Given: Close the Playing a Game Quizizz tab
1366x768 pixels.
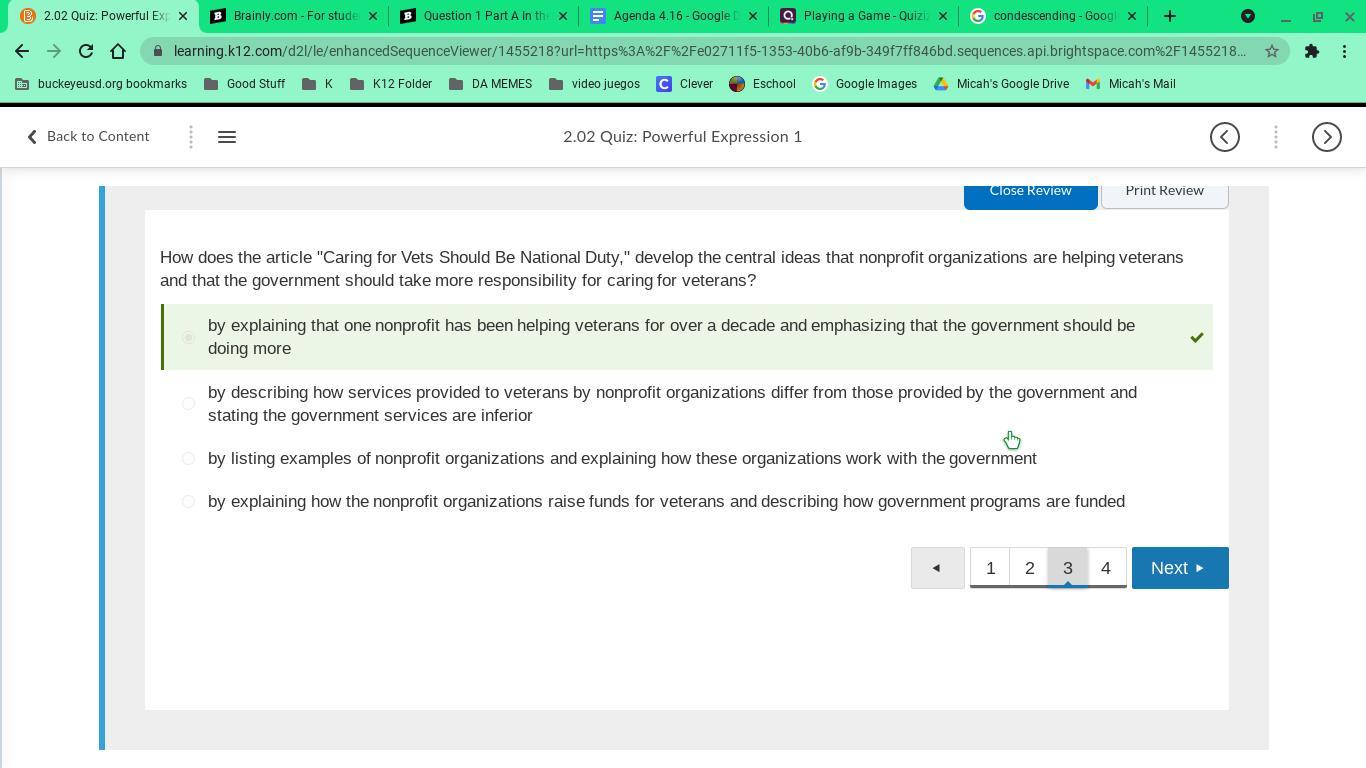Looking at the screenshot, I should pyautogui.click(x=942, y=16).
